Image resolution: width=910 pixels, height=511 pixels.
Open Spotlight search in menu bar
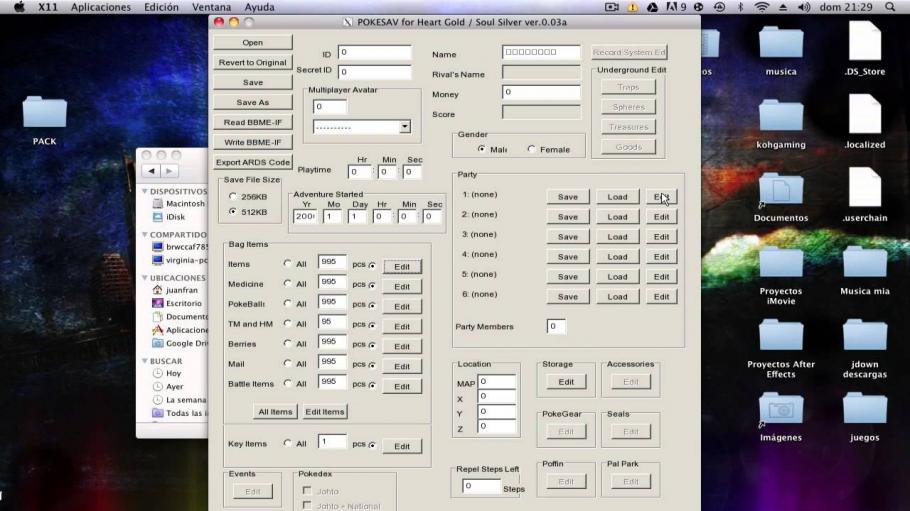click(890, 7)
